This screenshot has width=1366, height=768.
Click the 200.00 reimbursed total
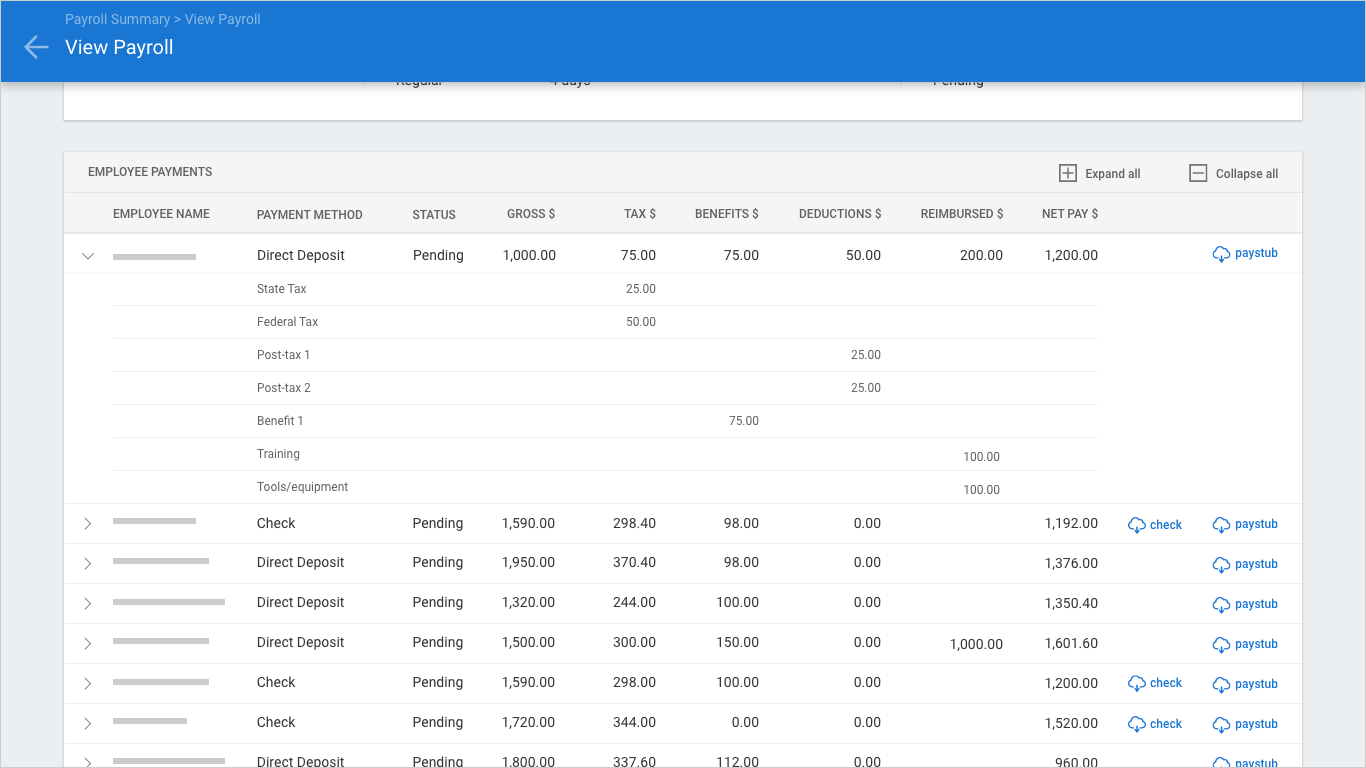click(981, 256)
